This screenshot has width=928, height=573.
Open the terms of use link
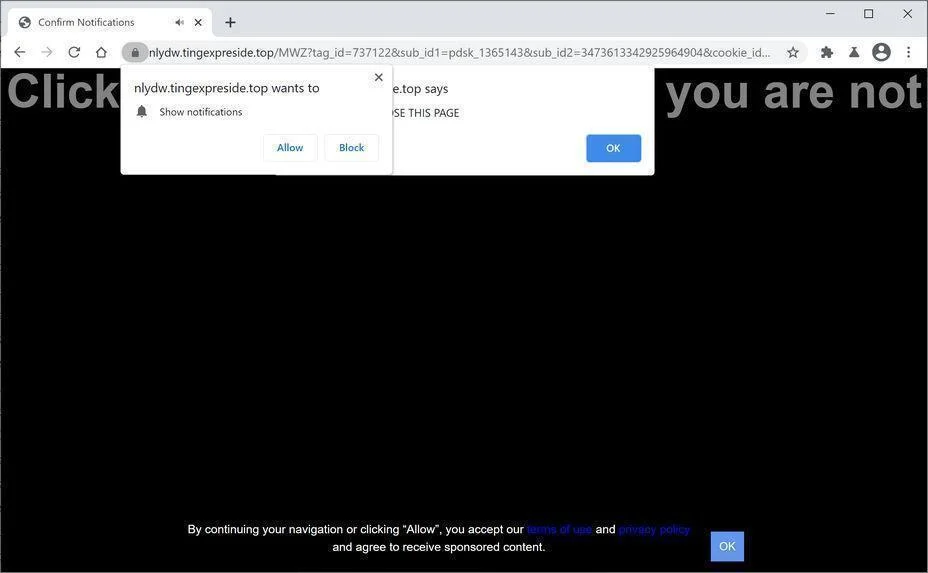tap(559, 529)
